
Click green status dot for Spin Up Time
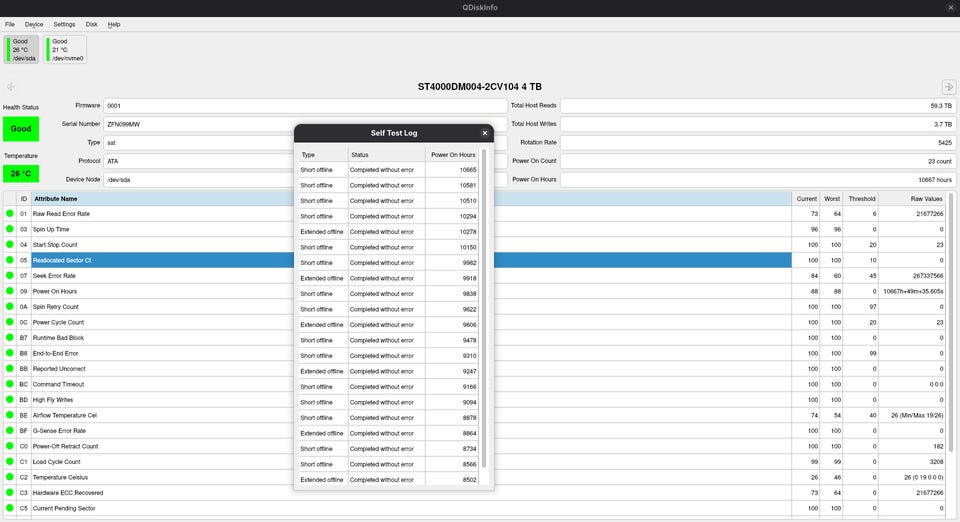pyautogui.click(x=10, y=229)
